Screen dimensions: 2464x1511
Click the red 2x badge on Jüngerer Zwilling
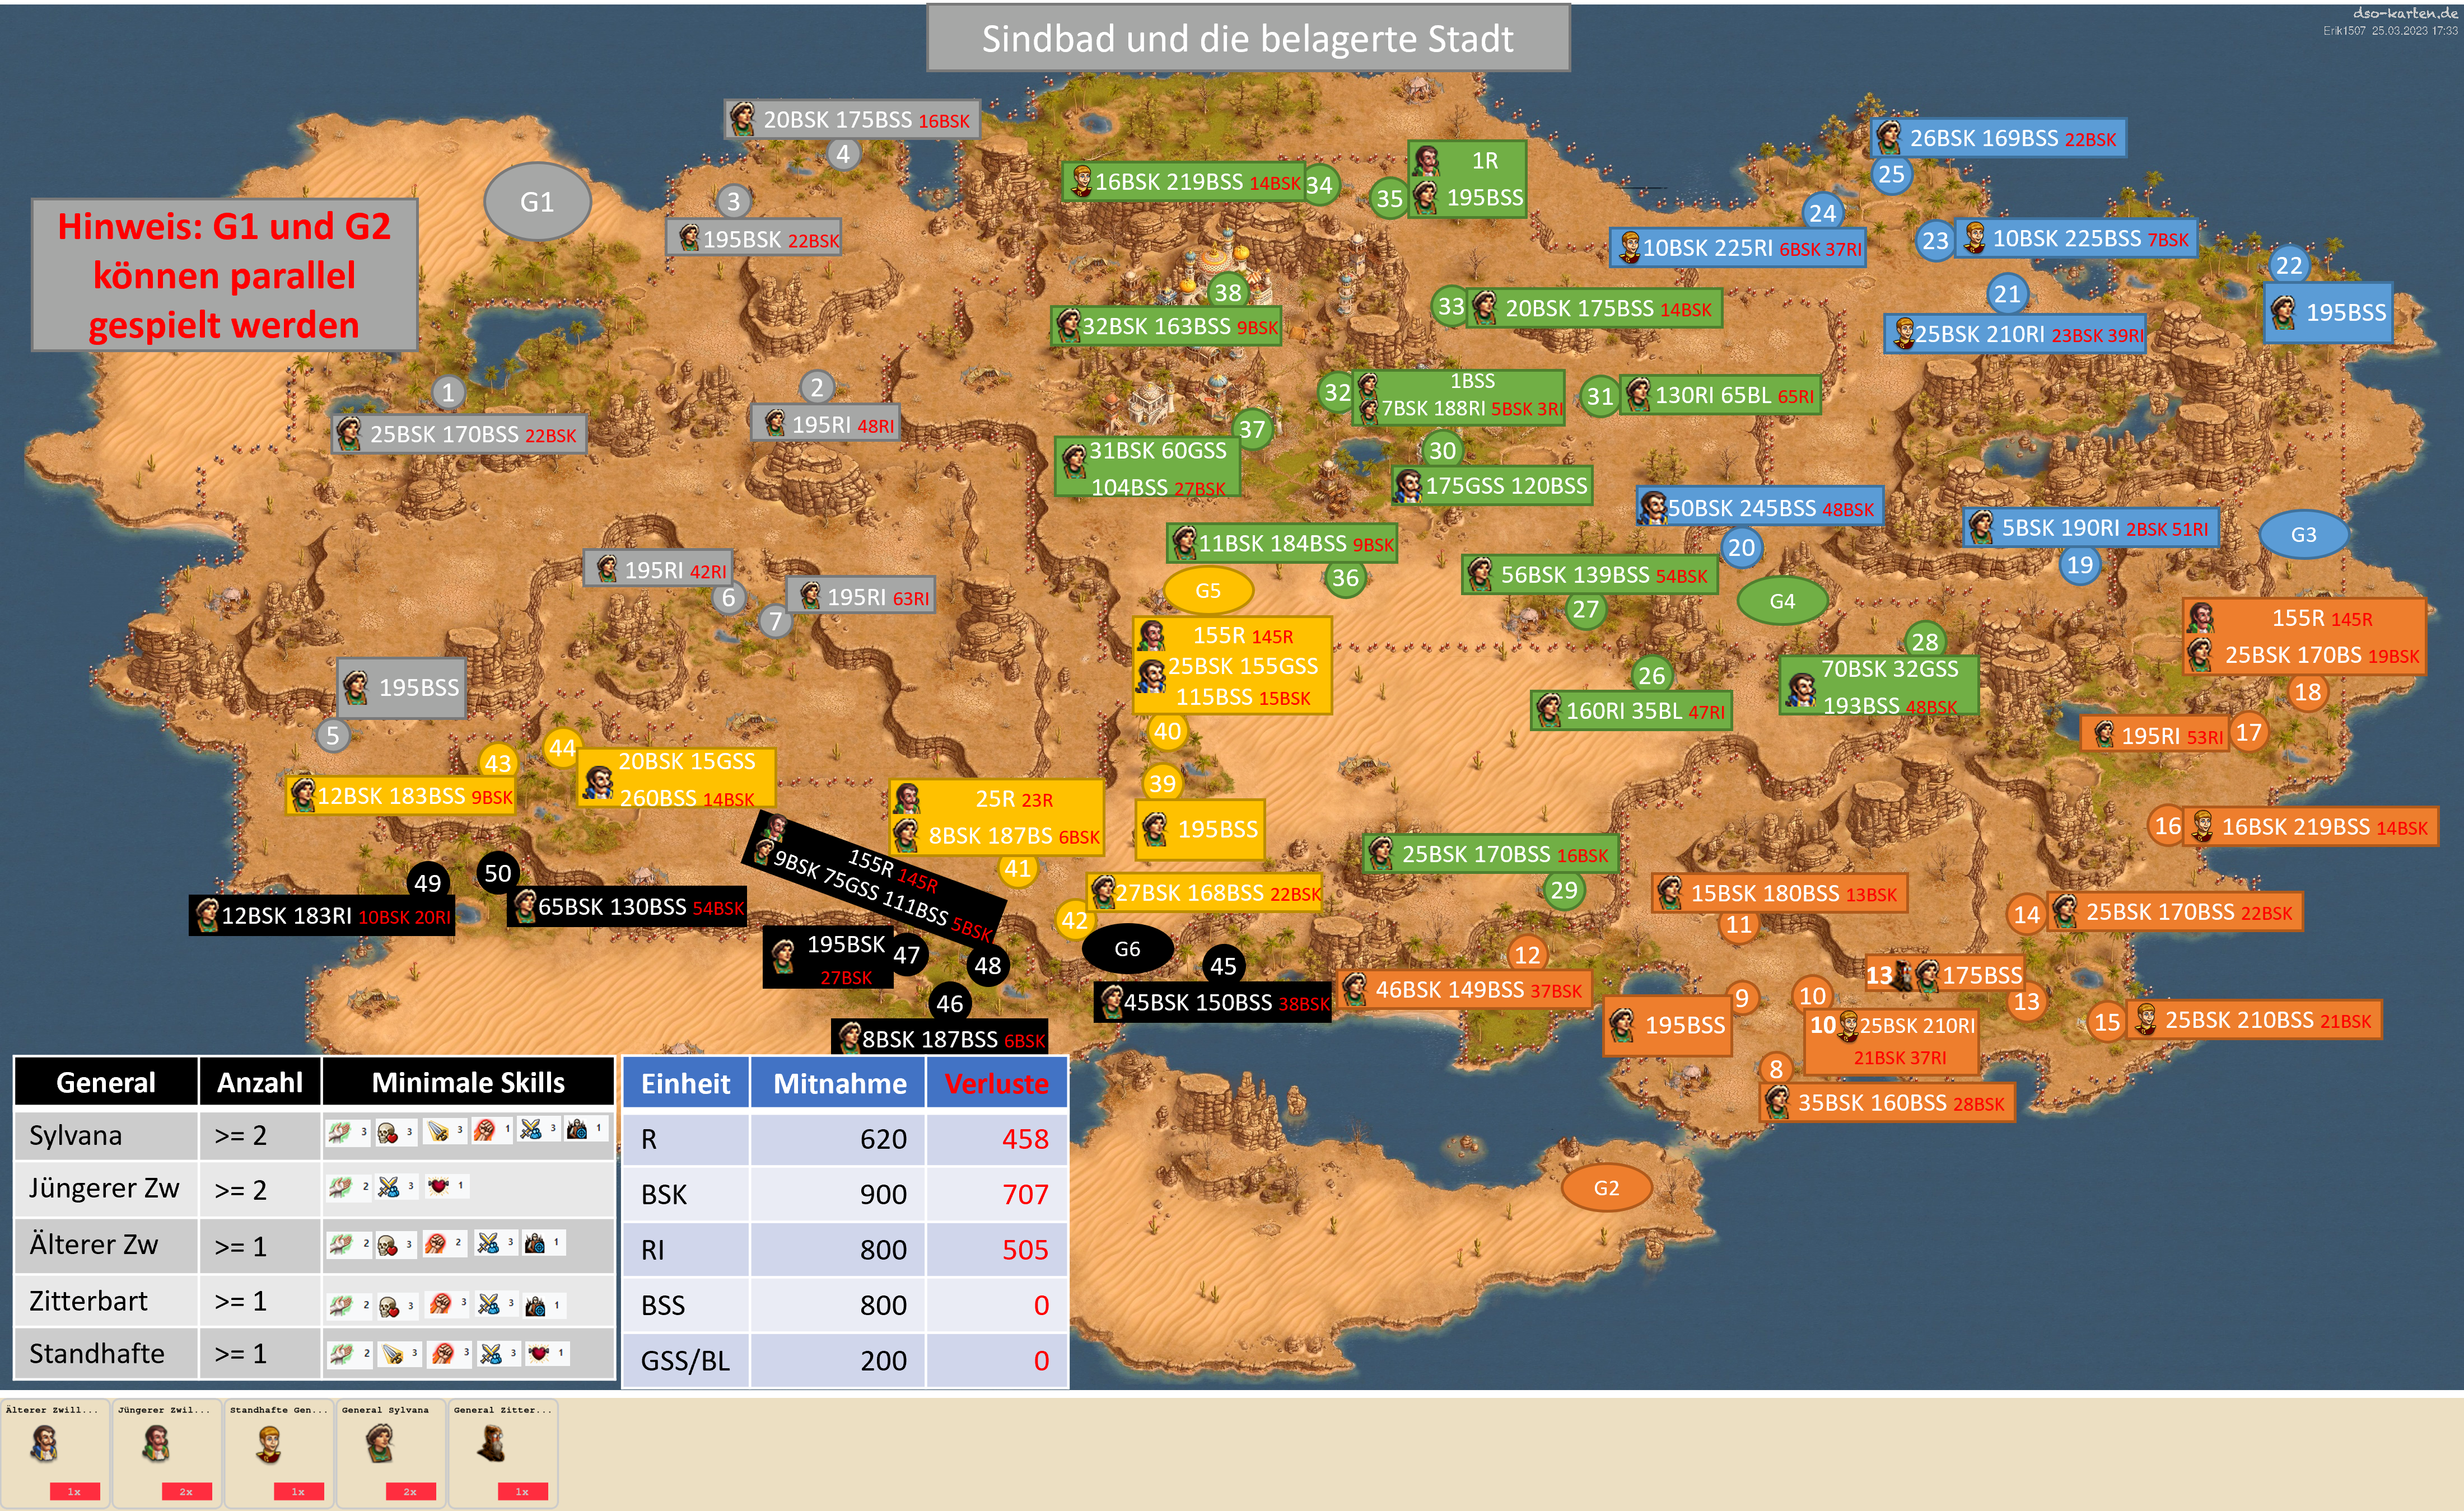pyautogui.click(x=186, y=1491)
